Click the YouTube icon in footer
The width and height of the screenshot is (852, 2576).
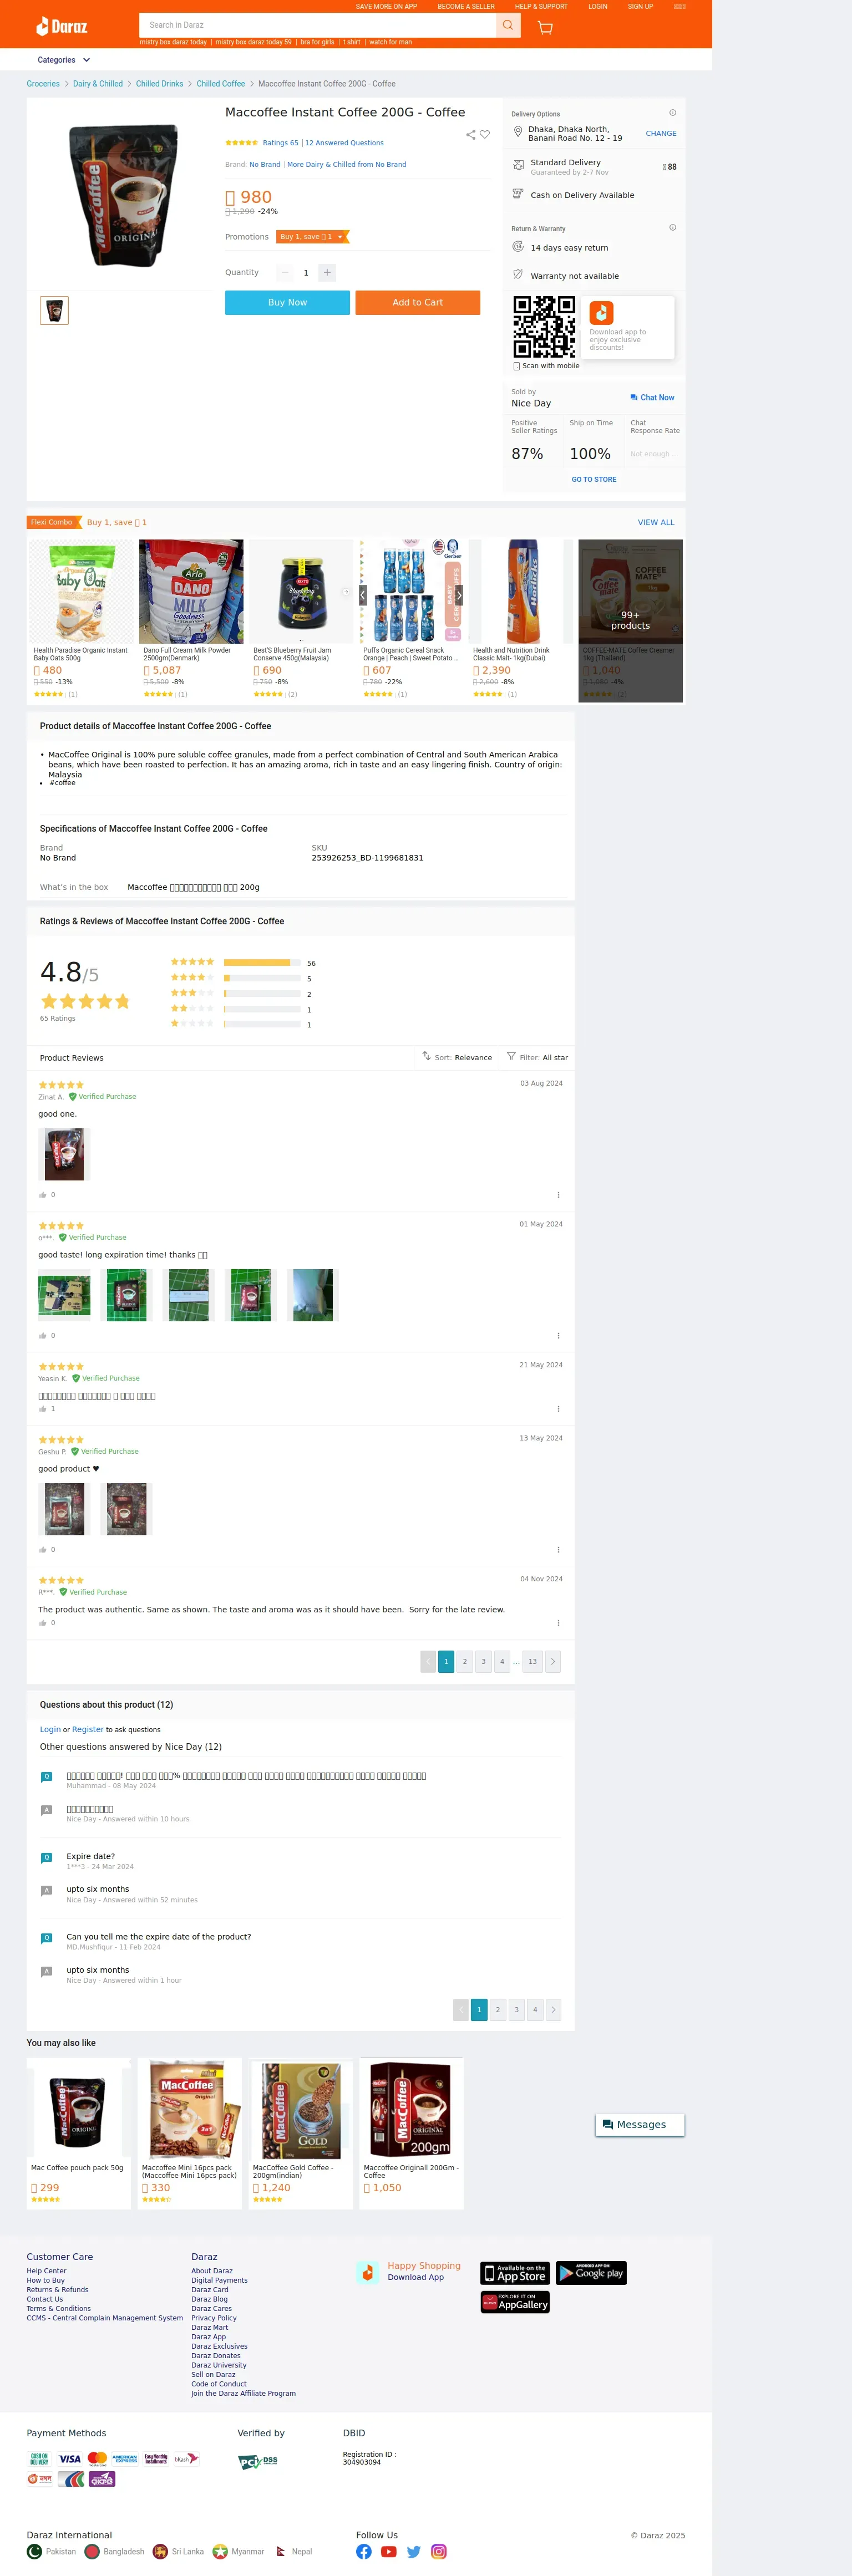tap(389, 2551)
